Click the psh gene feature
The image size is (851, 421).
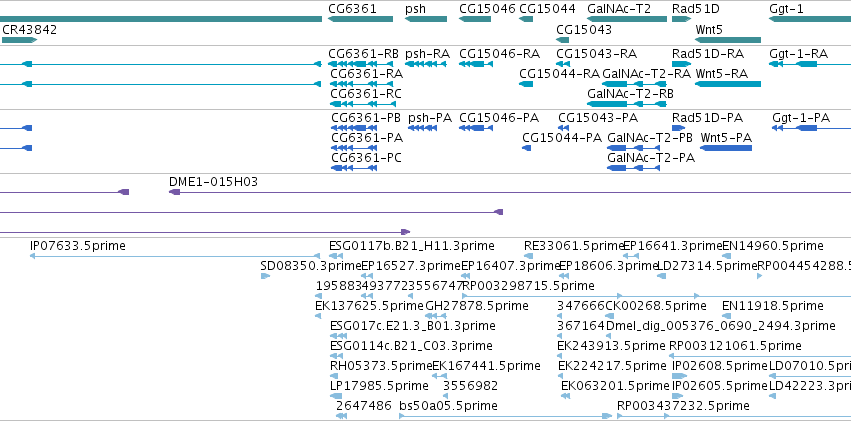[x=426, y=19]
